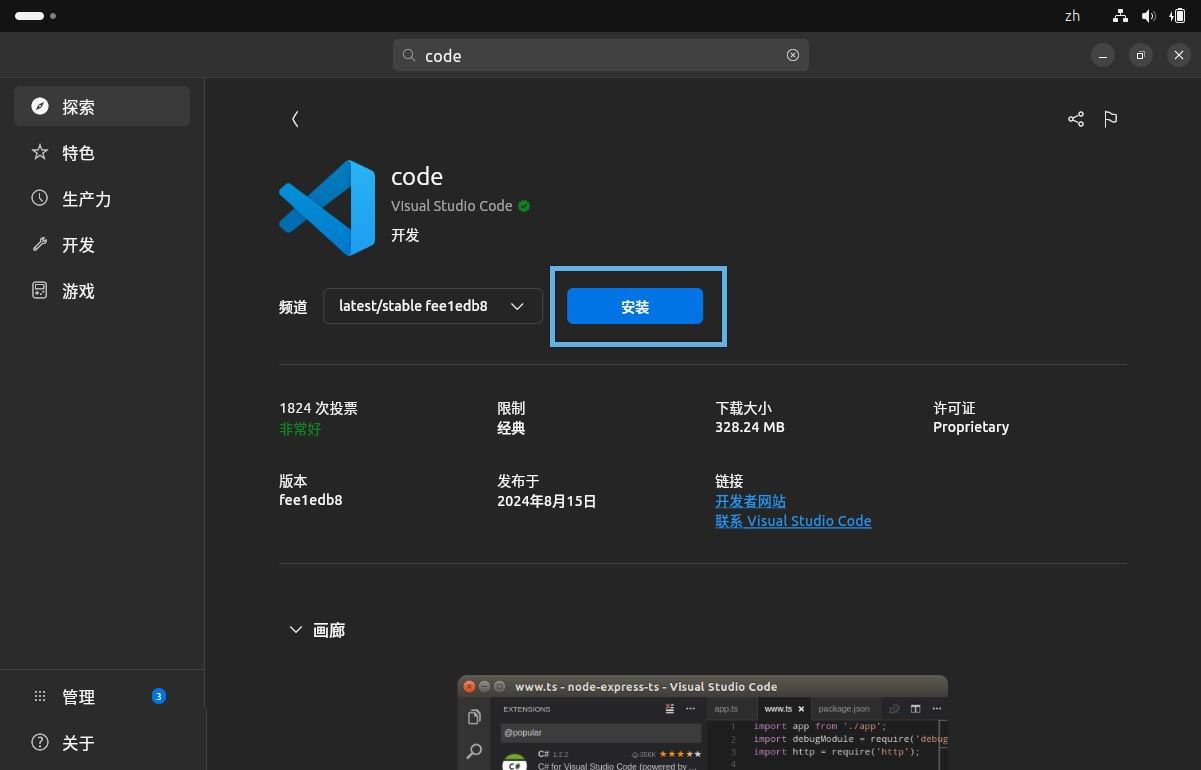The image size is (1201, 770).
Task: Minimize the App Center window
Action: click(1102, 55)
